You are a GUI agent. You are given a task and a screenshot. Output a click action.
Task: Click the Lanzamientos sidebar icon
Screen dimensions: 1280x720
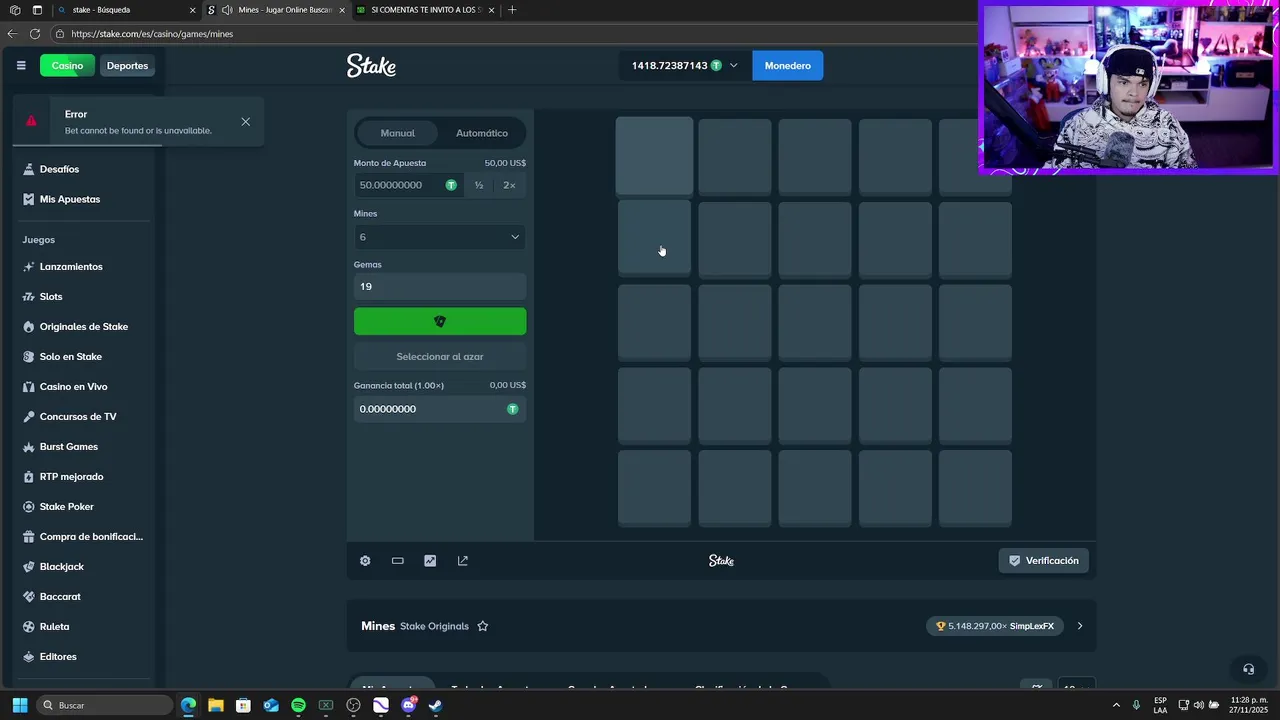pos(29,267)
